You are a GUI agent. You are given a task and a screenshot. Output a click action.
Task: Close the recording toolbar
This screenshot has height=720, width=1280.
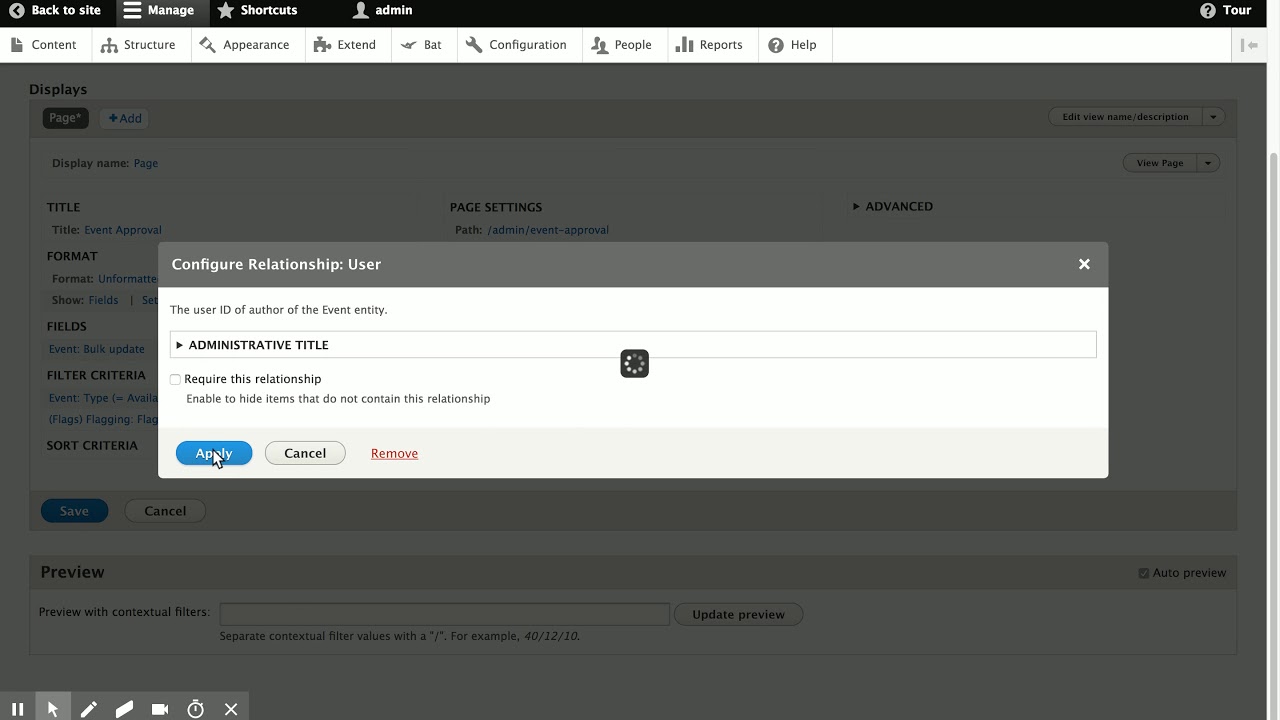(x=231, y=709)
